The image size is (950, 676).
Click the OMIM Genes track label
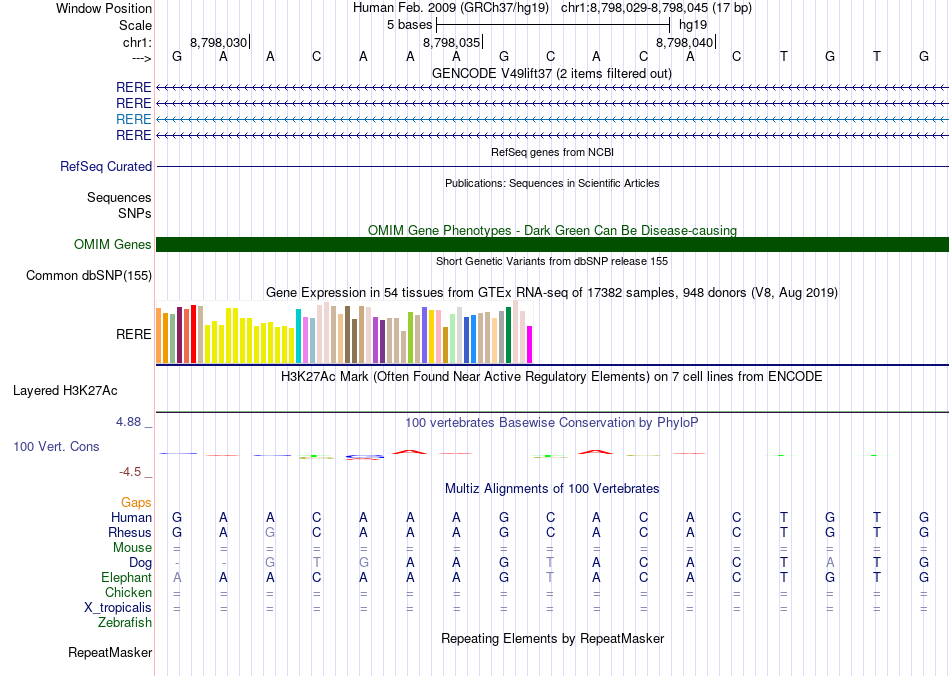tap(112, 245)
